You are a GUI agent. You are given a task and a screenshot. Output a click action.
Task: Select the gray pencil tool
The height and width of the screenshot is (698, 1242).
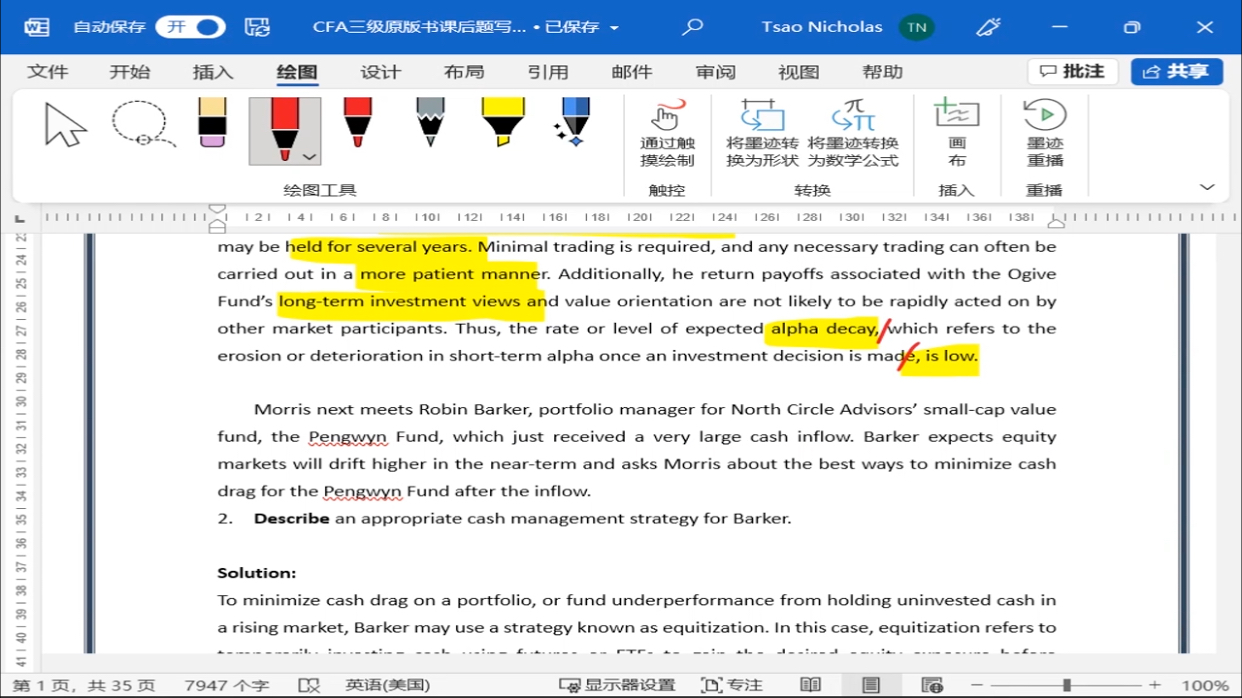430,124
